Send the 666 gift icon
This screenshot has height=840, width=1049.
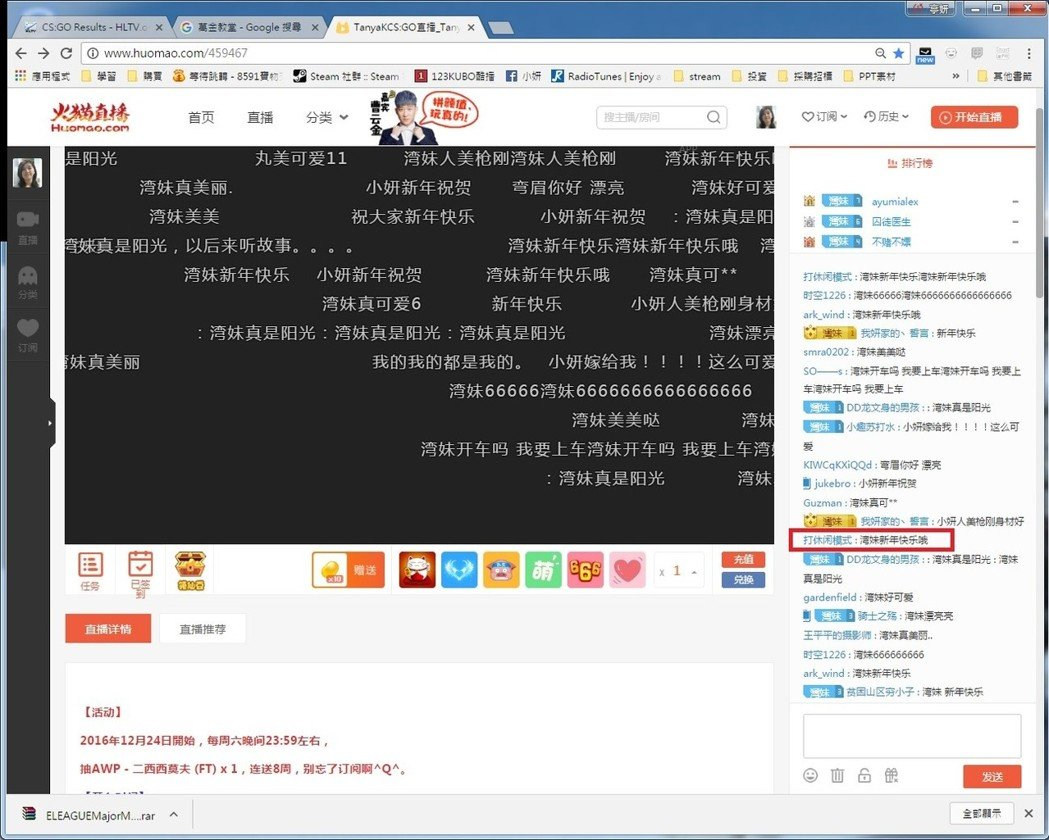point(585,570)
